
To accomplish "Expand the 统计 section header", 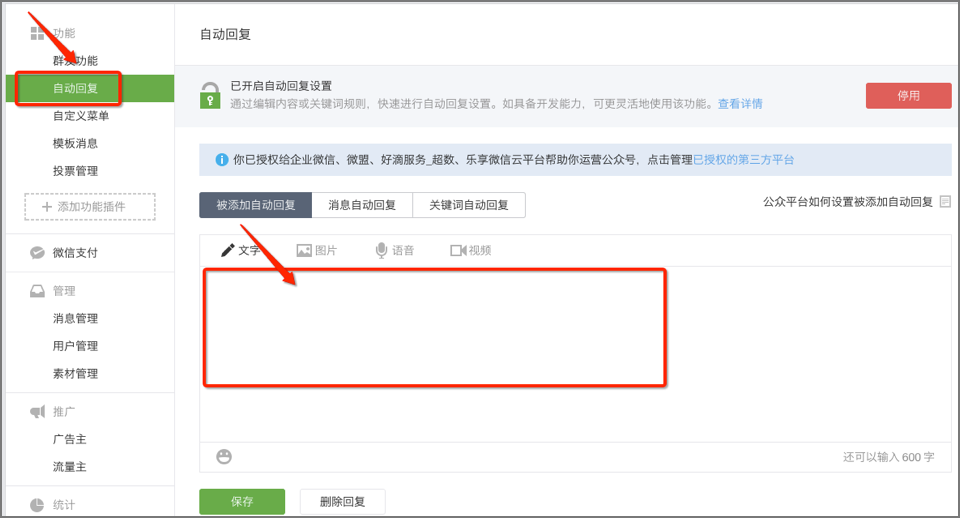I will [63, 504].
